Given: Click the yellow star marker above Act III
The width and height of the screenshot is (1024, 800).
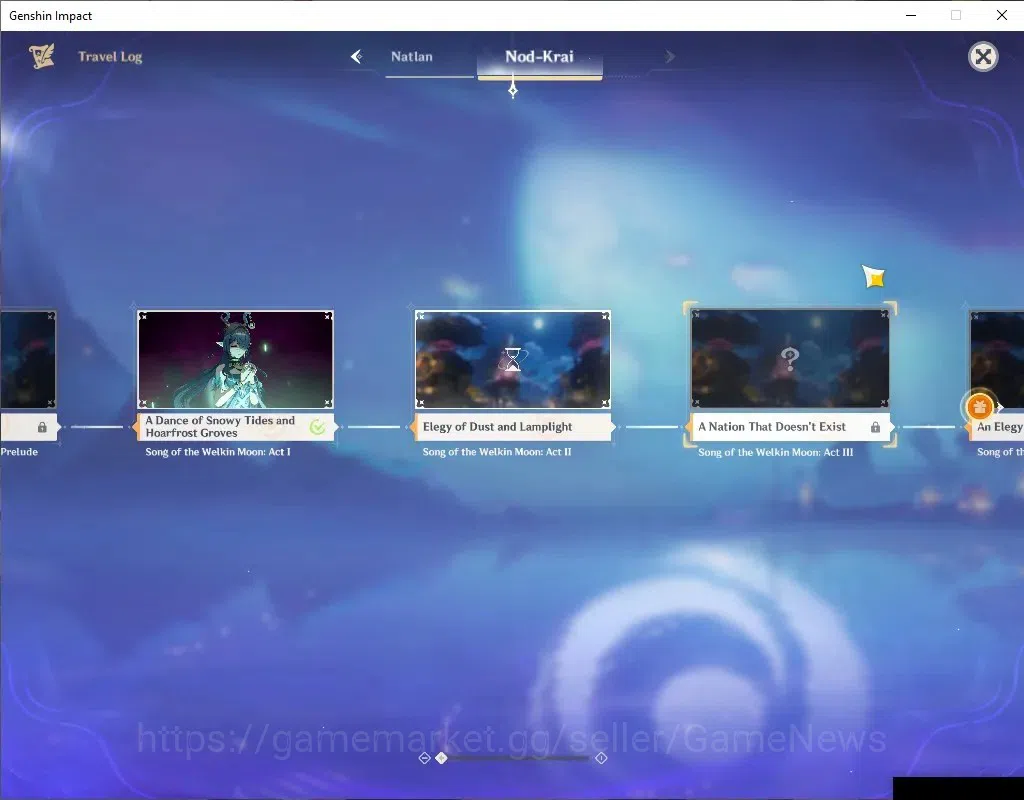Looking at the screenshot, I should pyautogui.click(x=874, y=277).
